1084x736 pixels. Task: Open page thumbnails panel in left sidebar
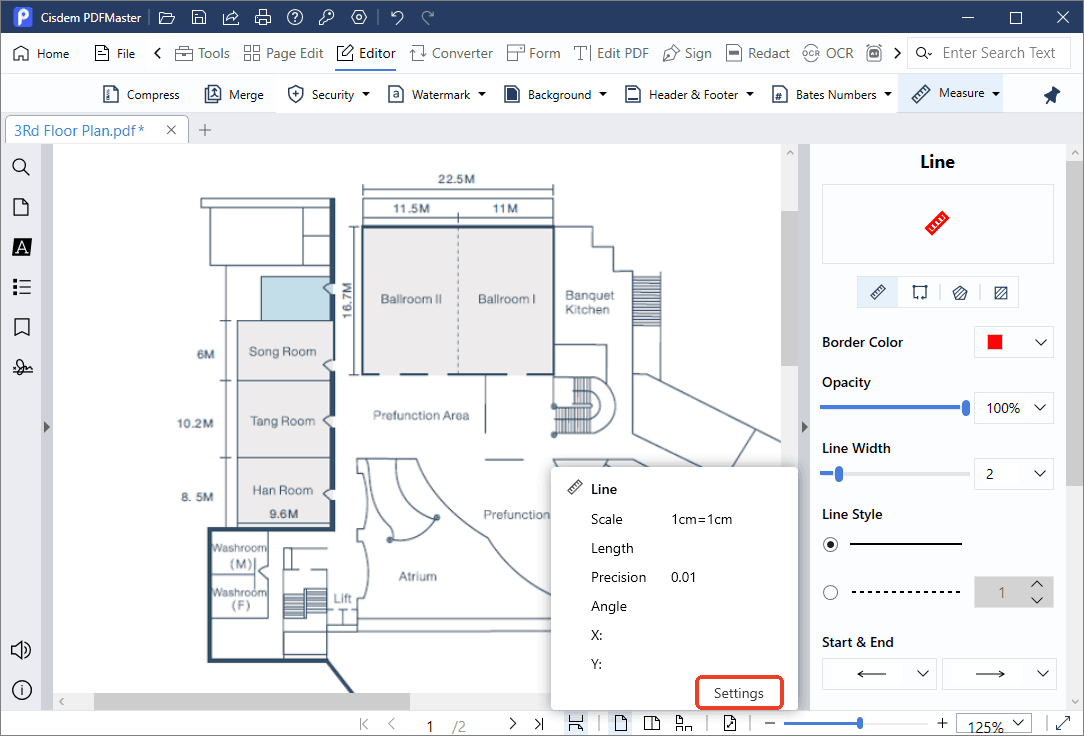click(21, 207)
